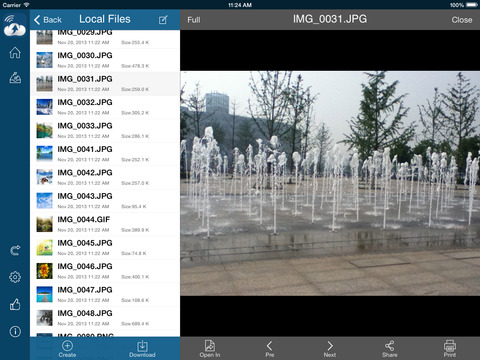
Task: Tap the thumbs-up like icon
Action: pyautogui.click(x=15, y=304)
